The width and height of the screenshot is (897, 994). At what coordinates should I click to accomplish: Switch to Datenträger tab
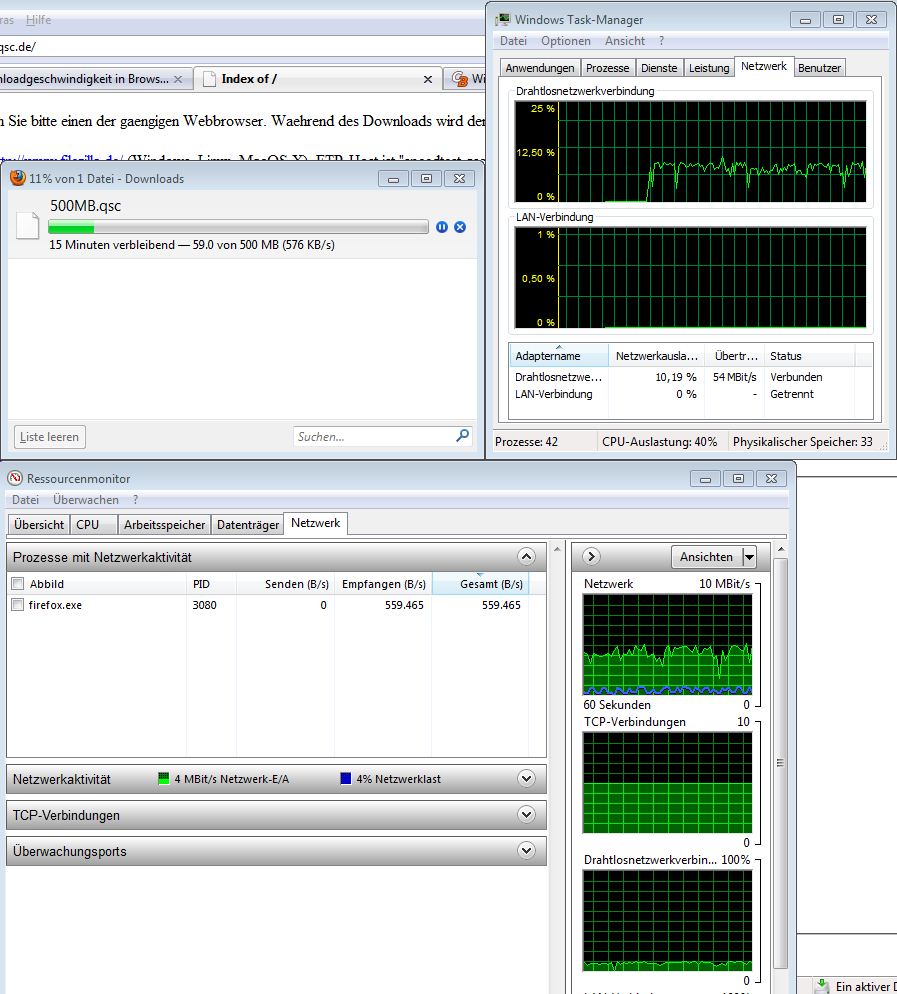tap(248, 524)
